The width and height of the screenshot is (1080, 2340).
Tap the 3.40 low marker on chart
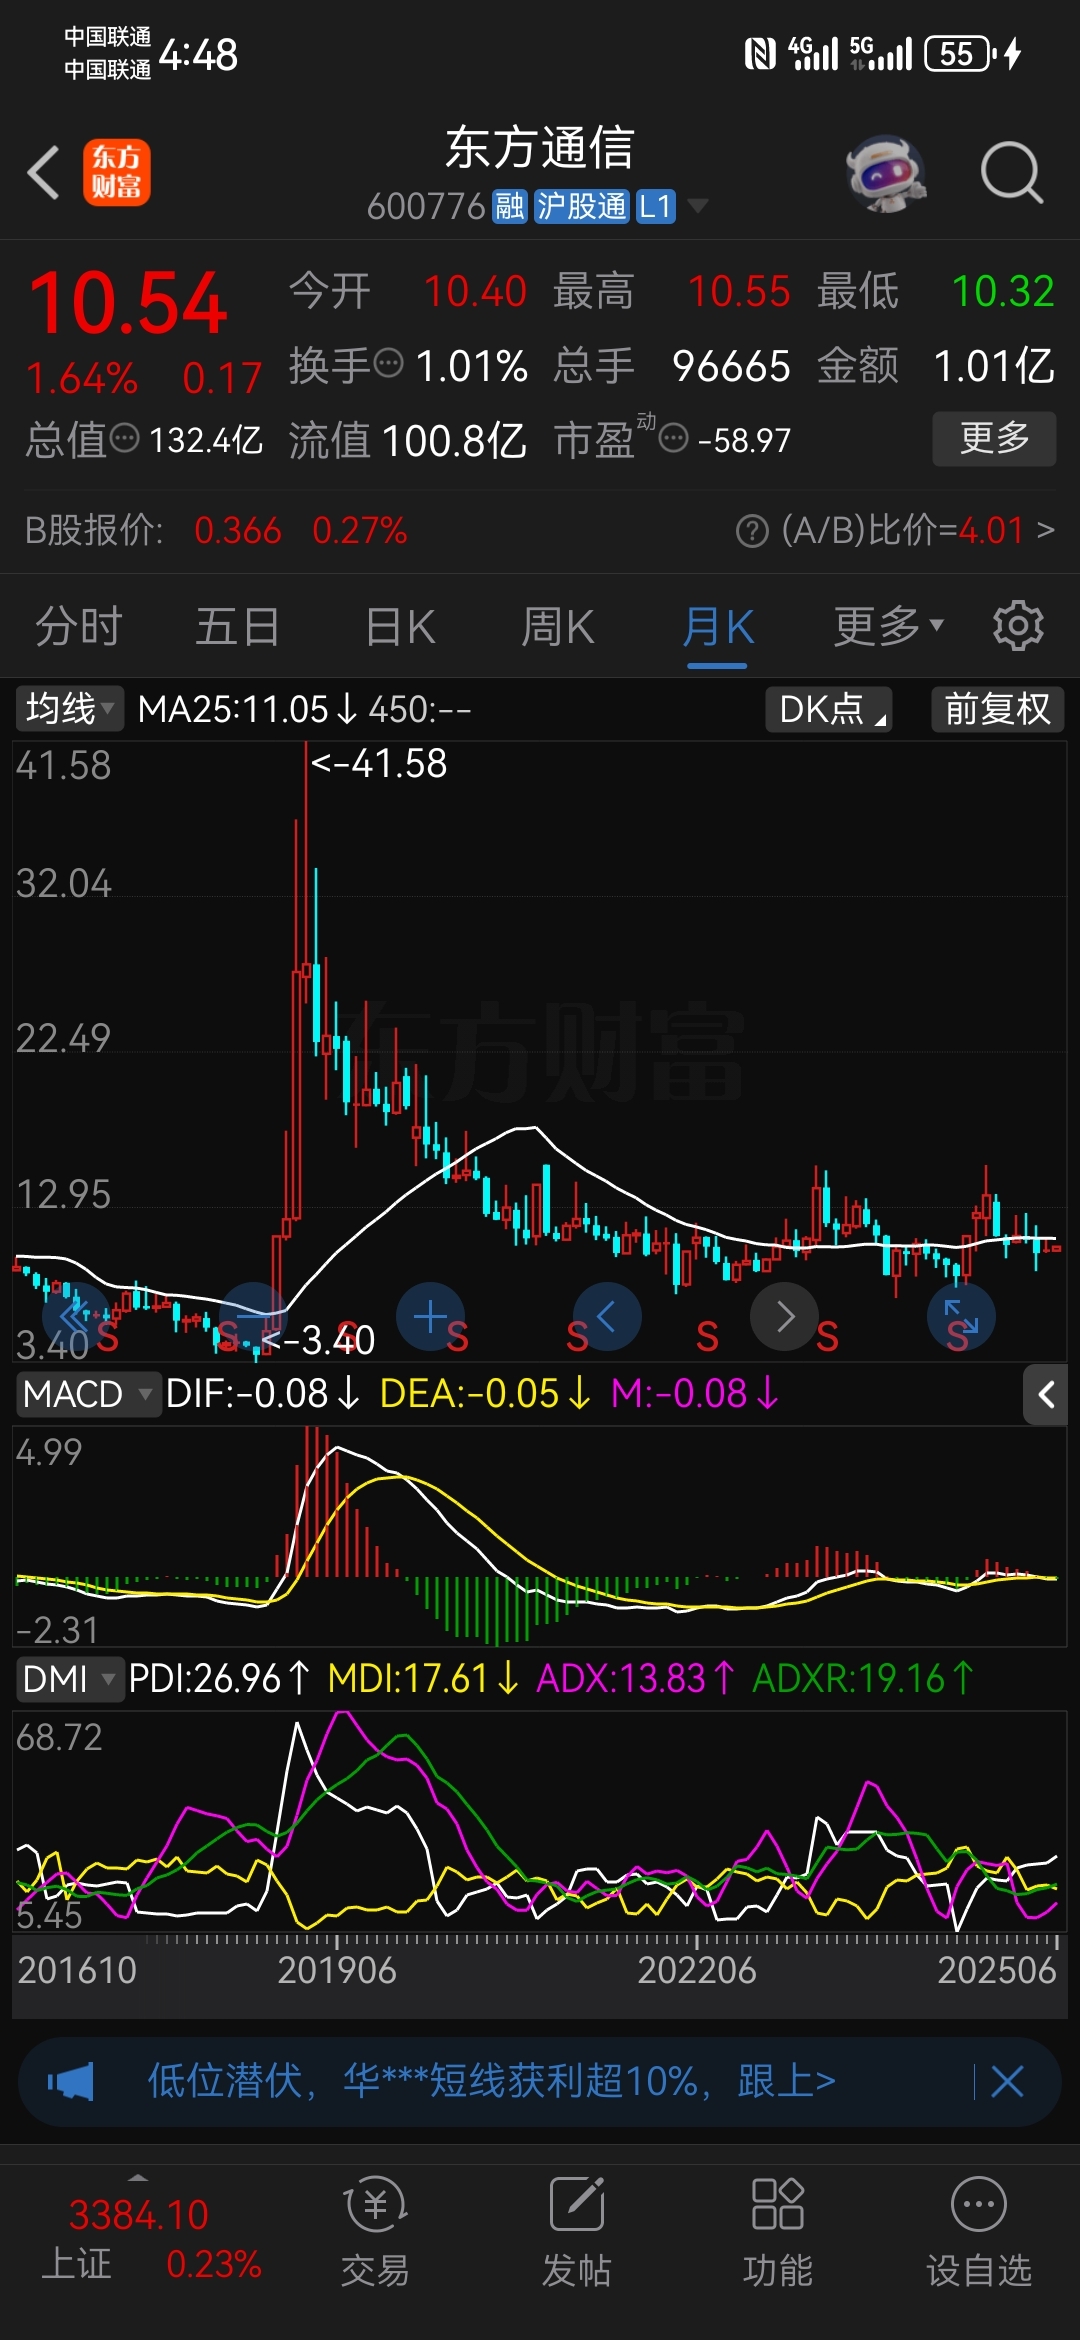tap(318, 1340)
